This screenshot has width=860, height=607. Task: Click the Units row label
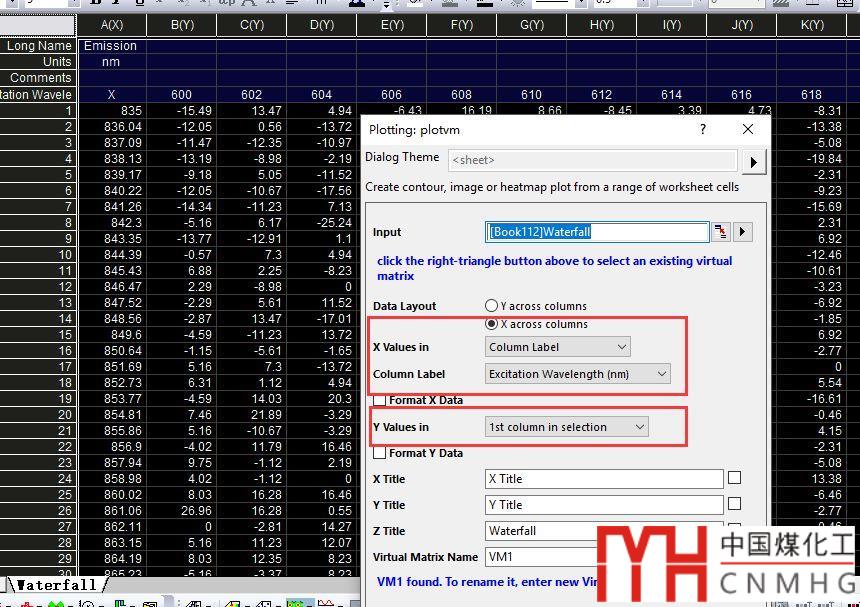point(38,62)
